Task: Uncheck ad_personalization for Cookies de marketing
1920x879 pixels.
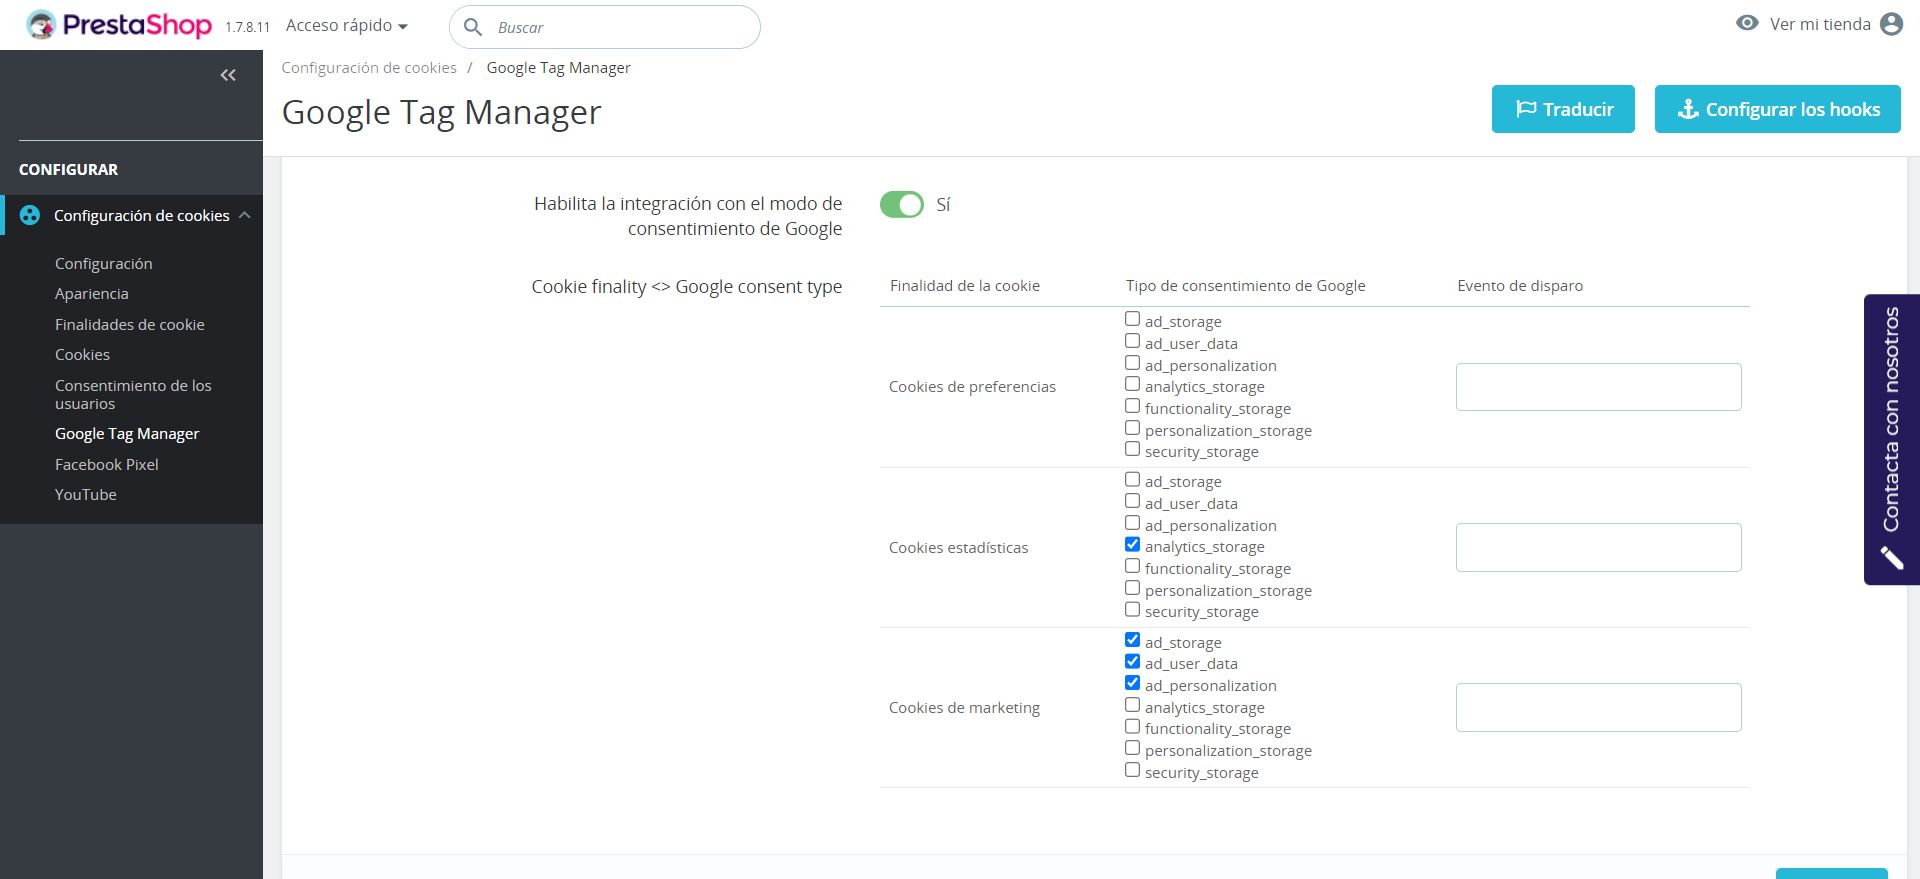Action: click(1132, 683)
